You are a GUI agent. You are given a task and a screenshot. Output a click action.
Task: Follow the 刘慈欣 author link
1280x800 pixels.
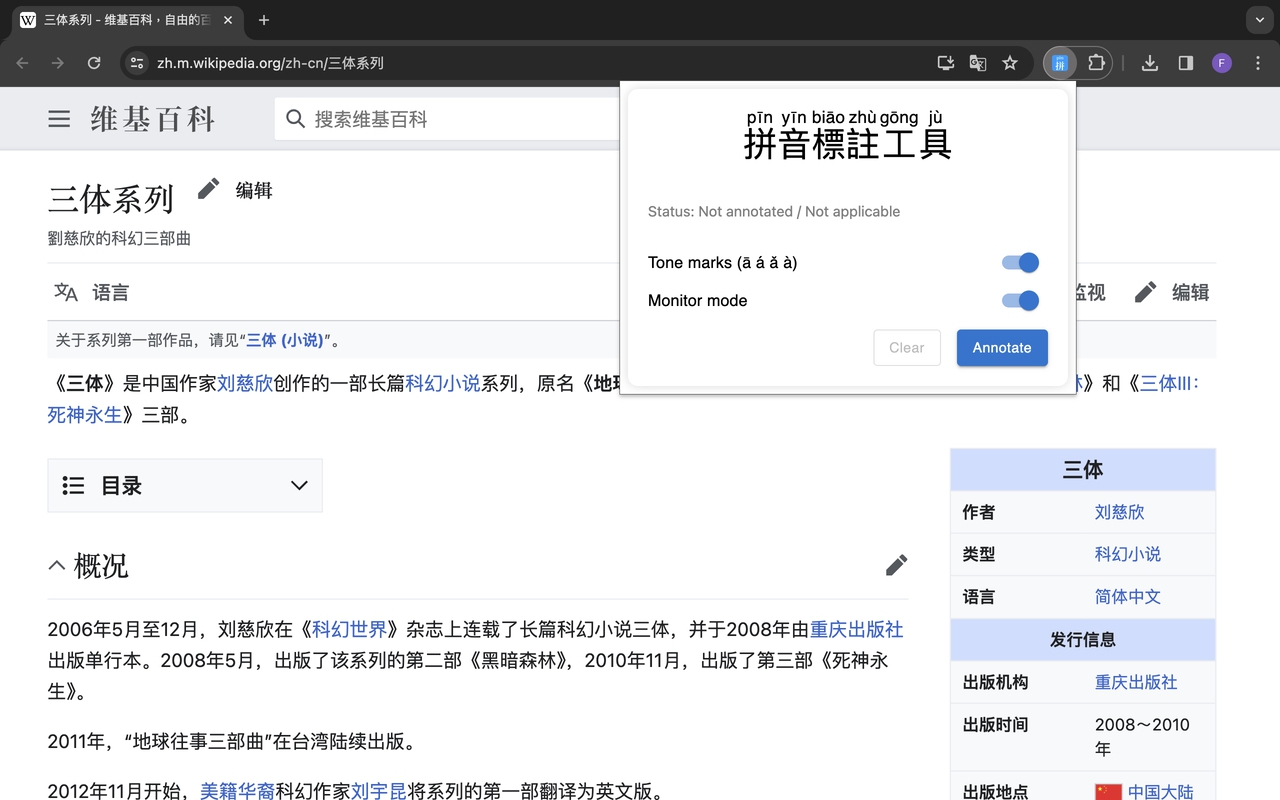coord(1119,512)
